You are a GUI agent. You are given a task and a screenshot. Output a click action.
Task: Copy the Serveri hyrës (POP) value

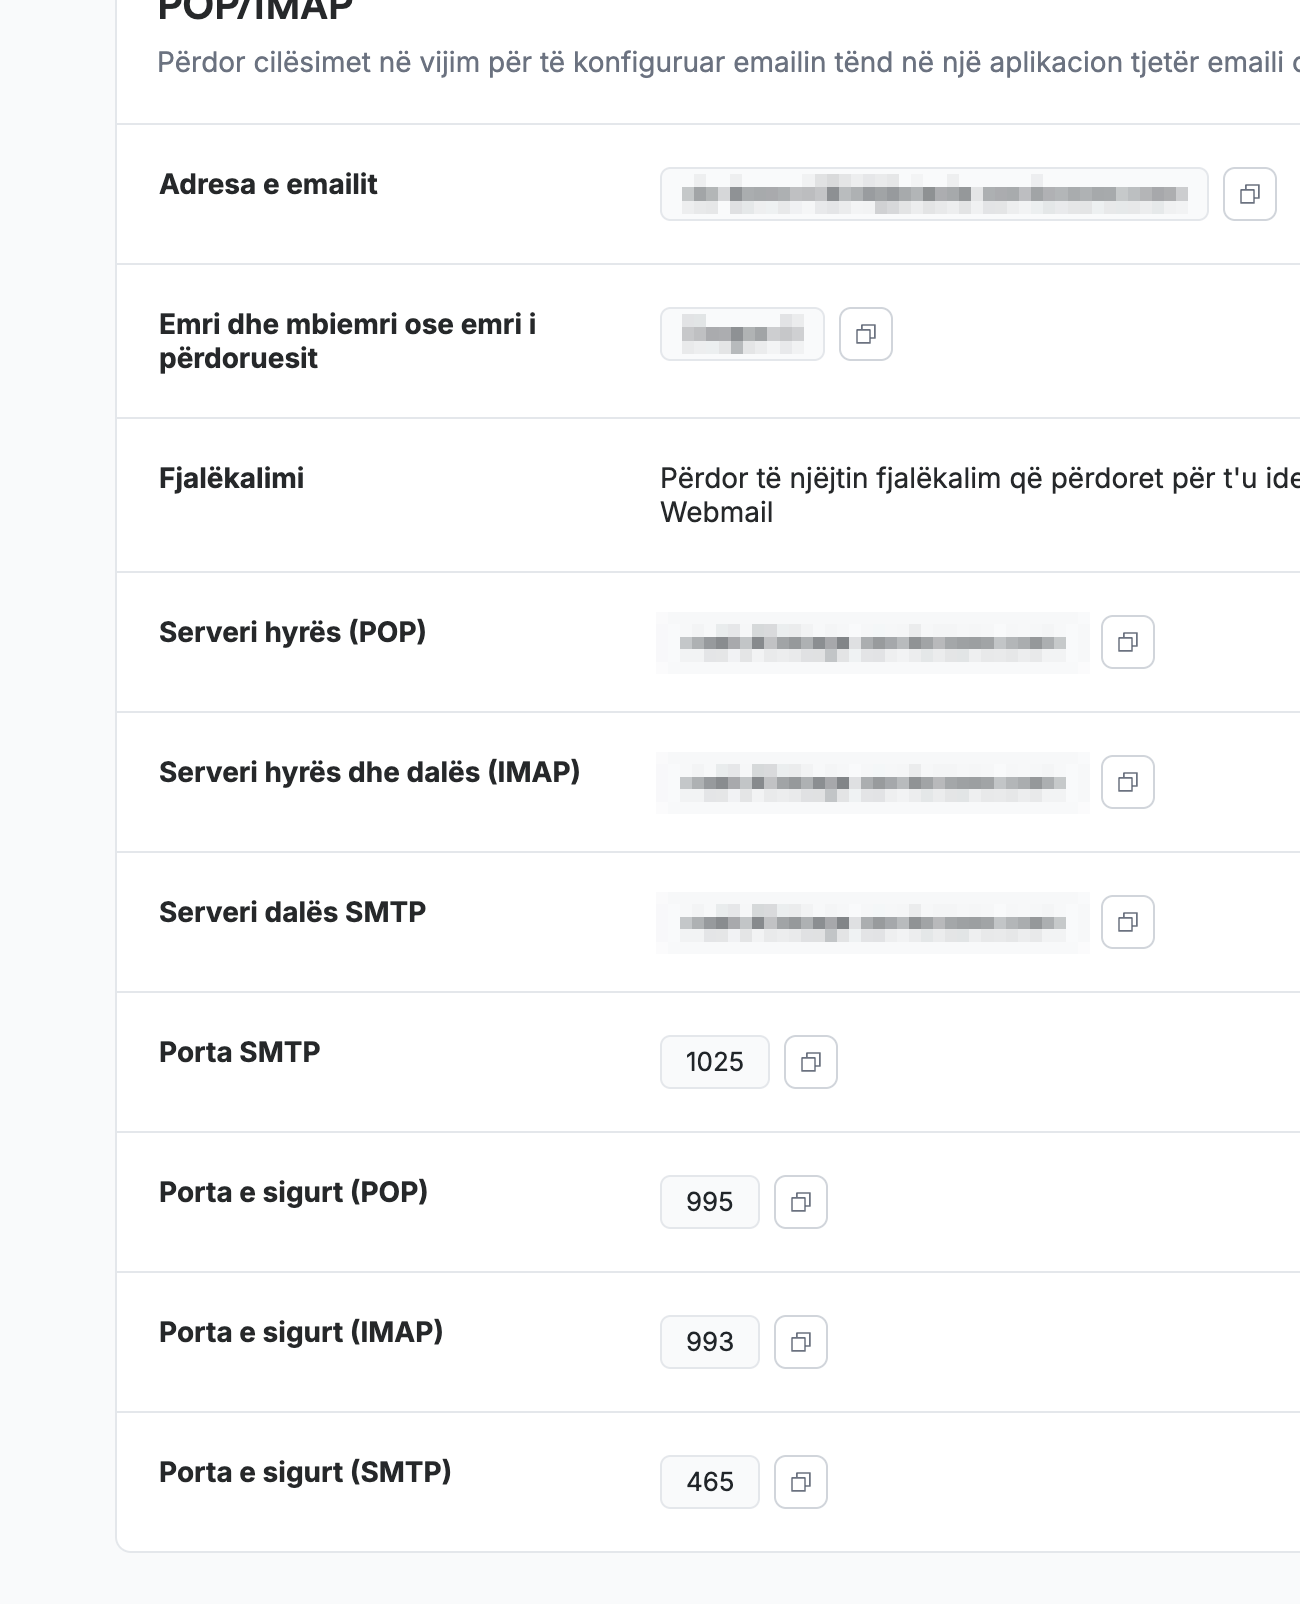pyautogui.click(x=1128, y=642)
